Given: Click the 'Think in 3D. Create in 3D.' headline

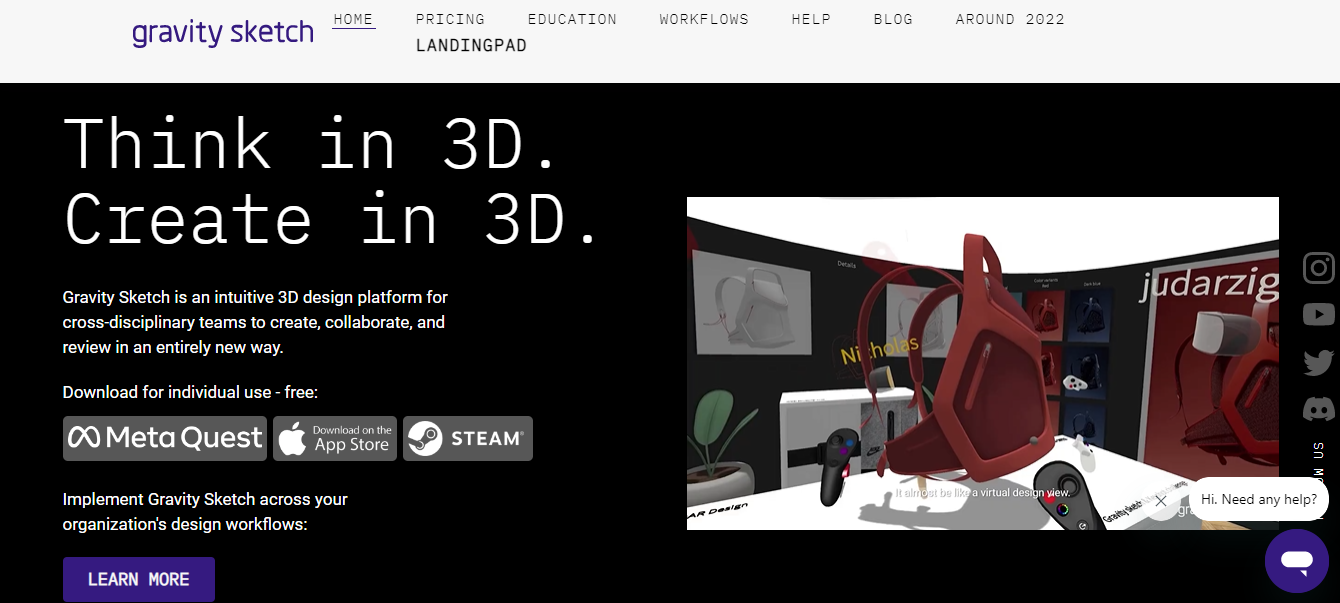Looking at the screenshot, I should [x=332, y=181].
